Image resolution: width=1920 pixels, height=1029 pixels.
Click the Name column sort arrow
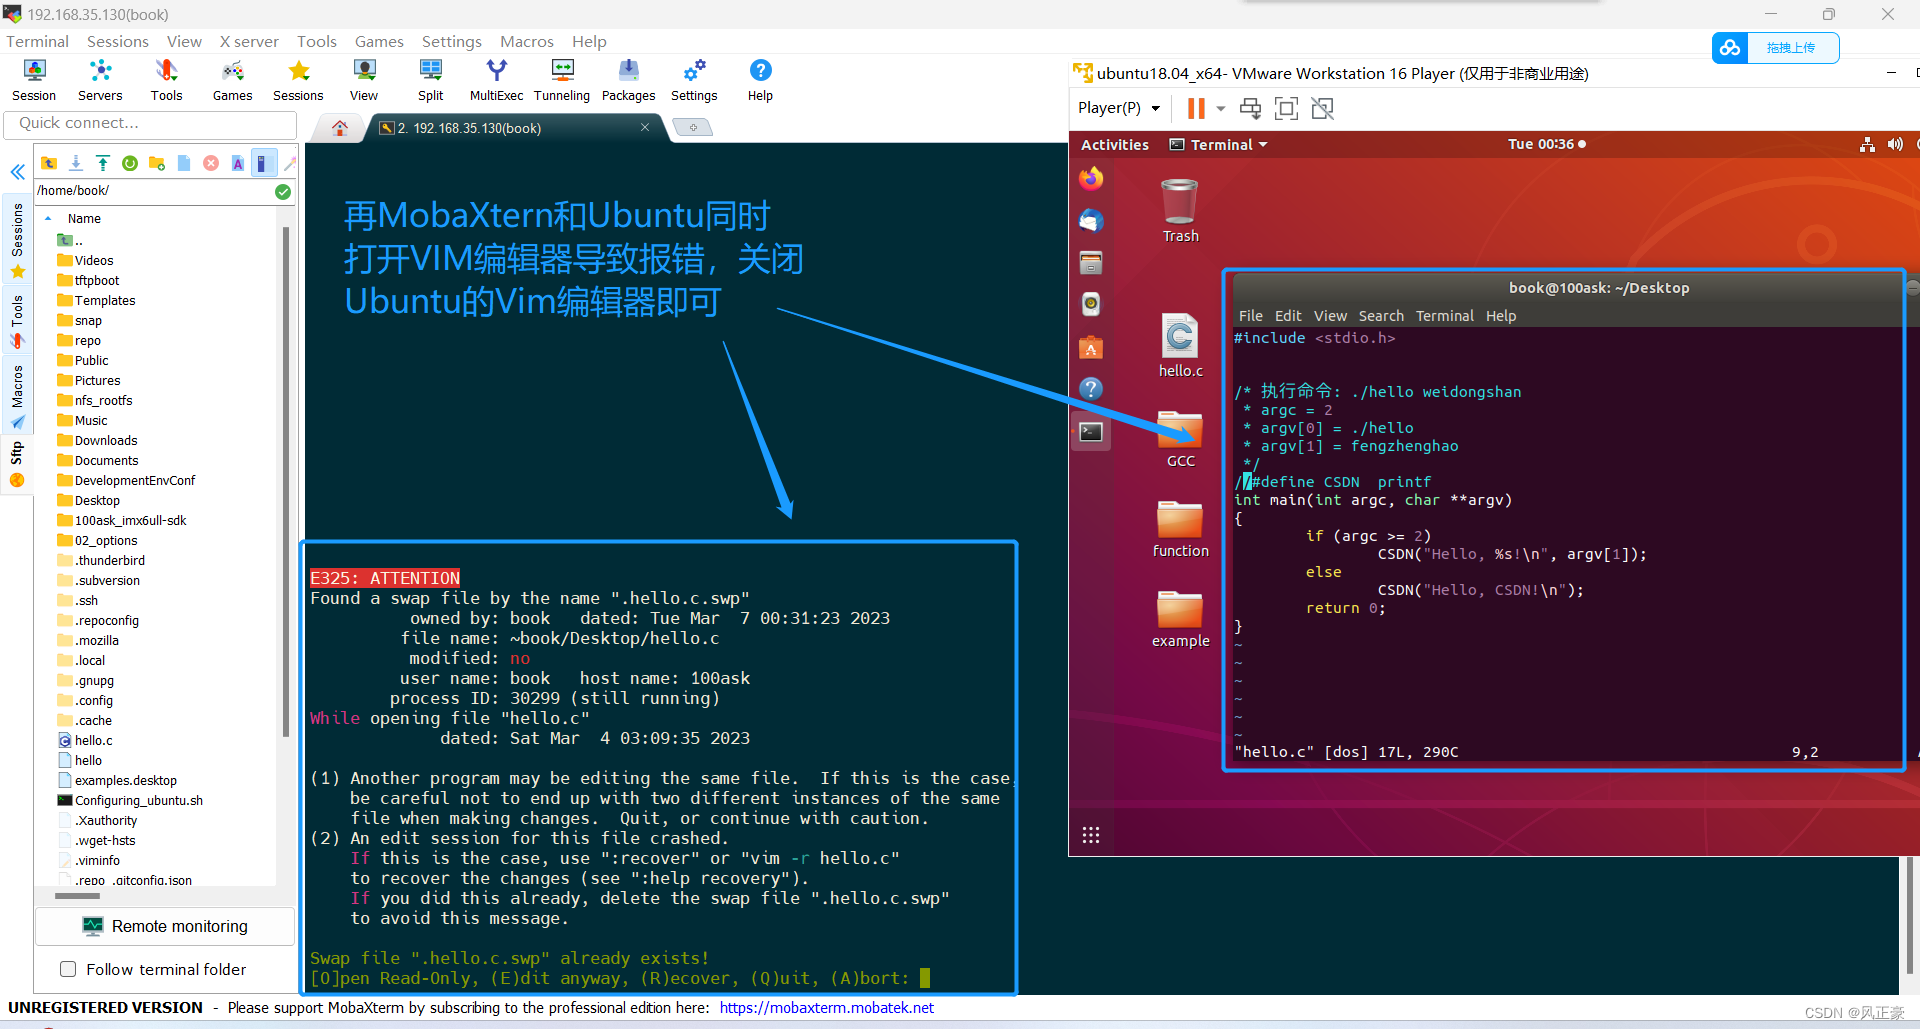pyautogui.click(x=48, y=218)
